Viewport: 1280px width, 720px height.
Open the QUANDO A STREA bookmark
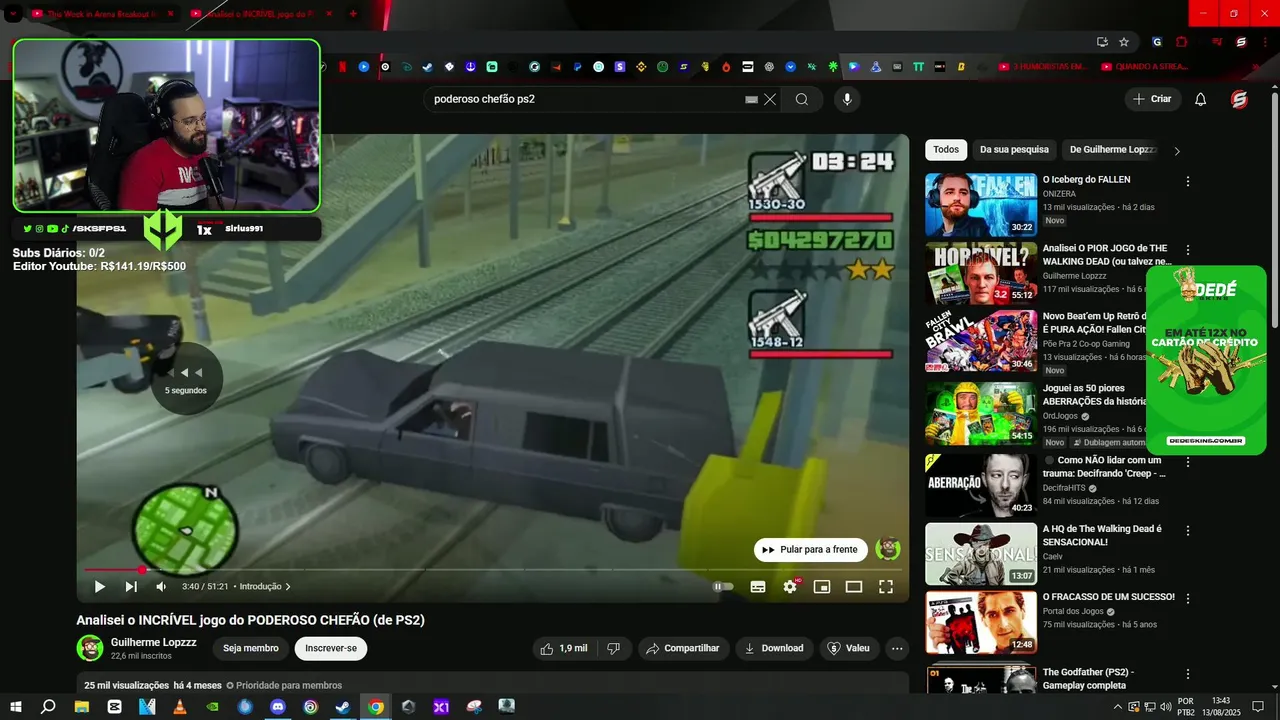[x=1145, y=67]
